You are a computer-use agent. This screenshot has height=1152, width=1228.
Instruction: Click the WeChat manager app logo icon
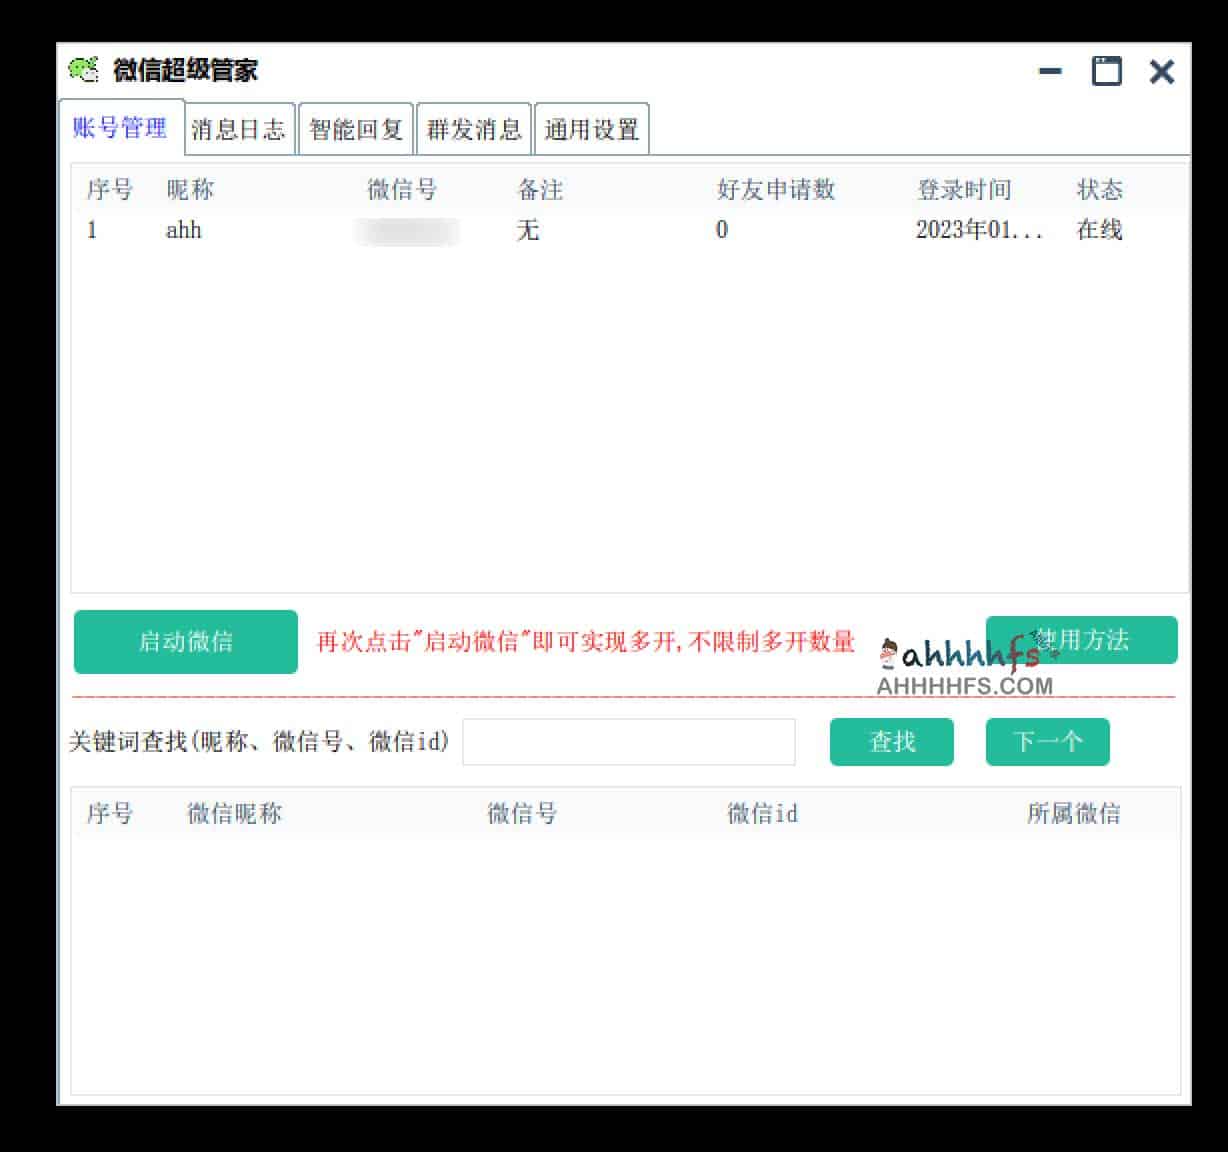point(84,70)
